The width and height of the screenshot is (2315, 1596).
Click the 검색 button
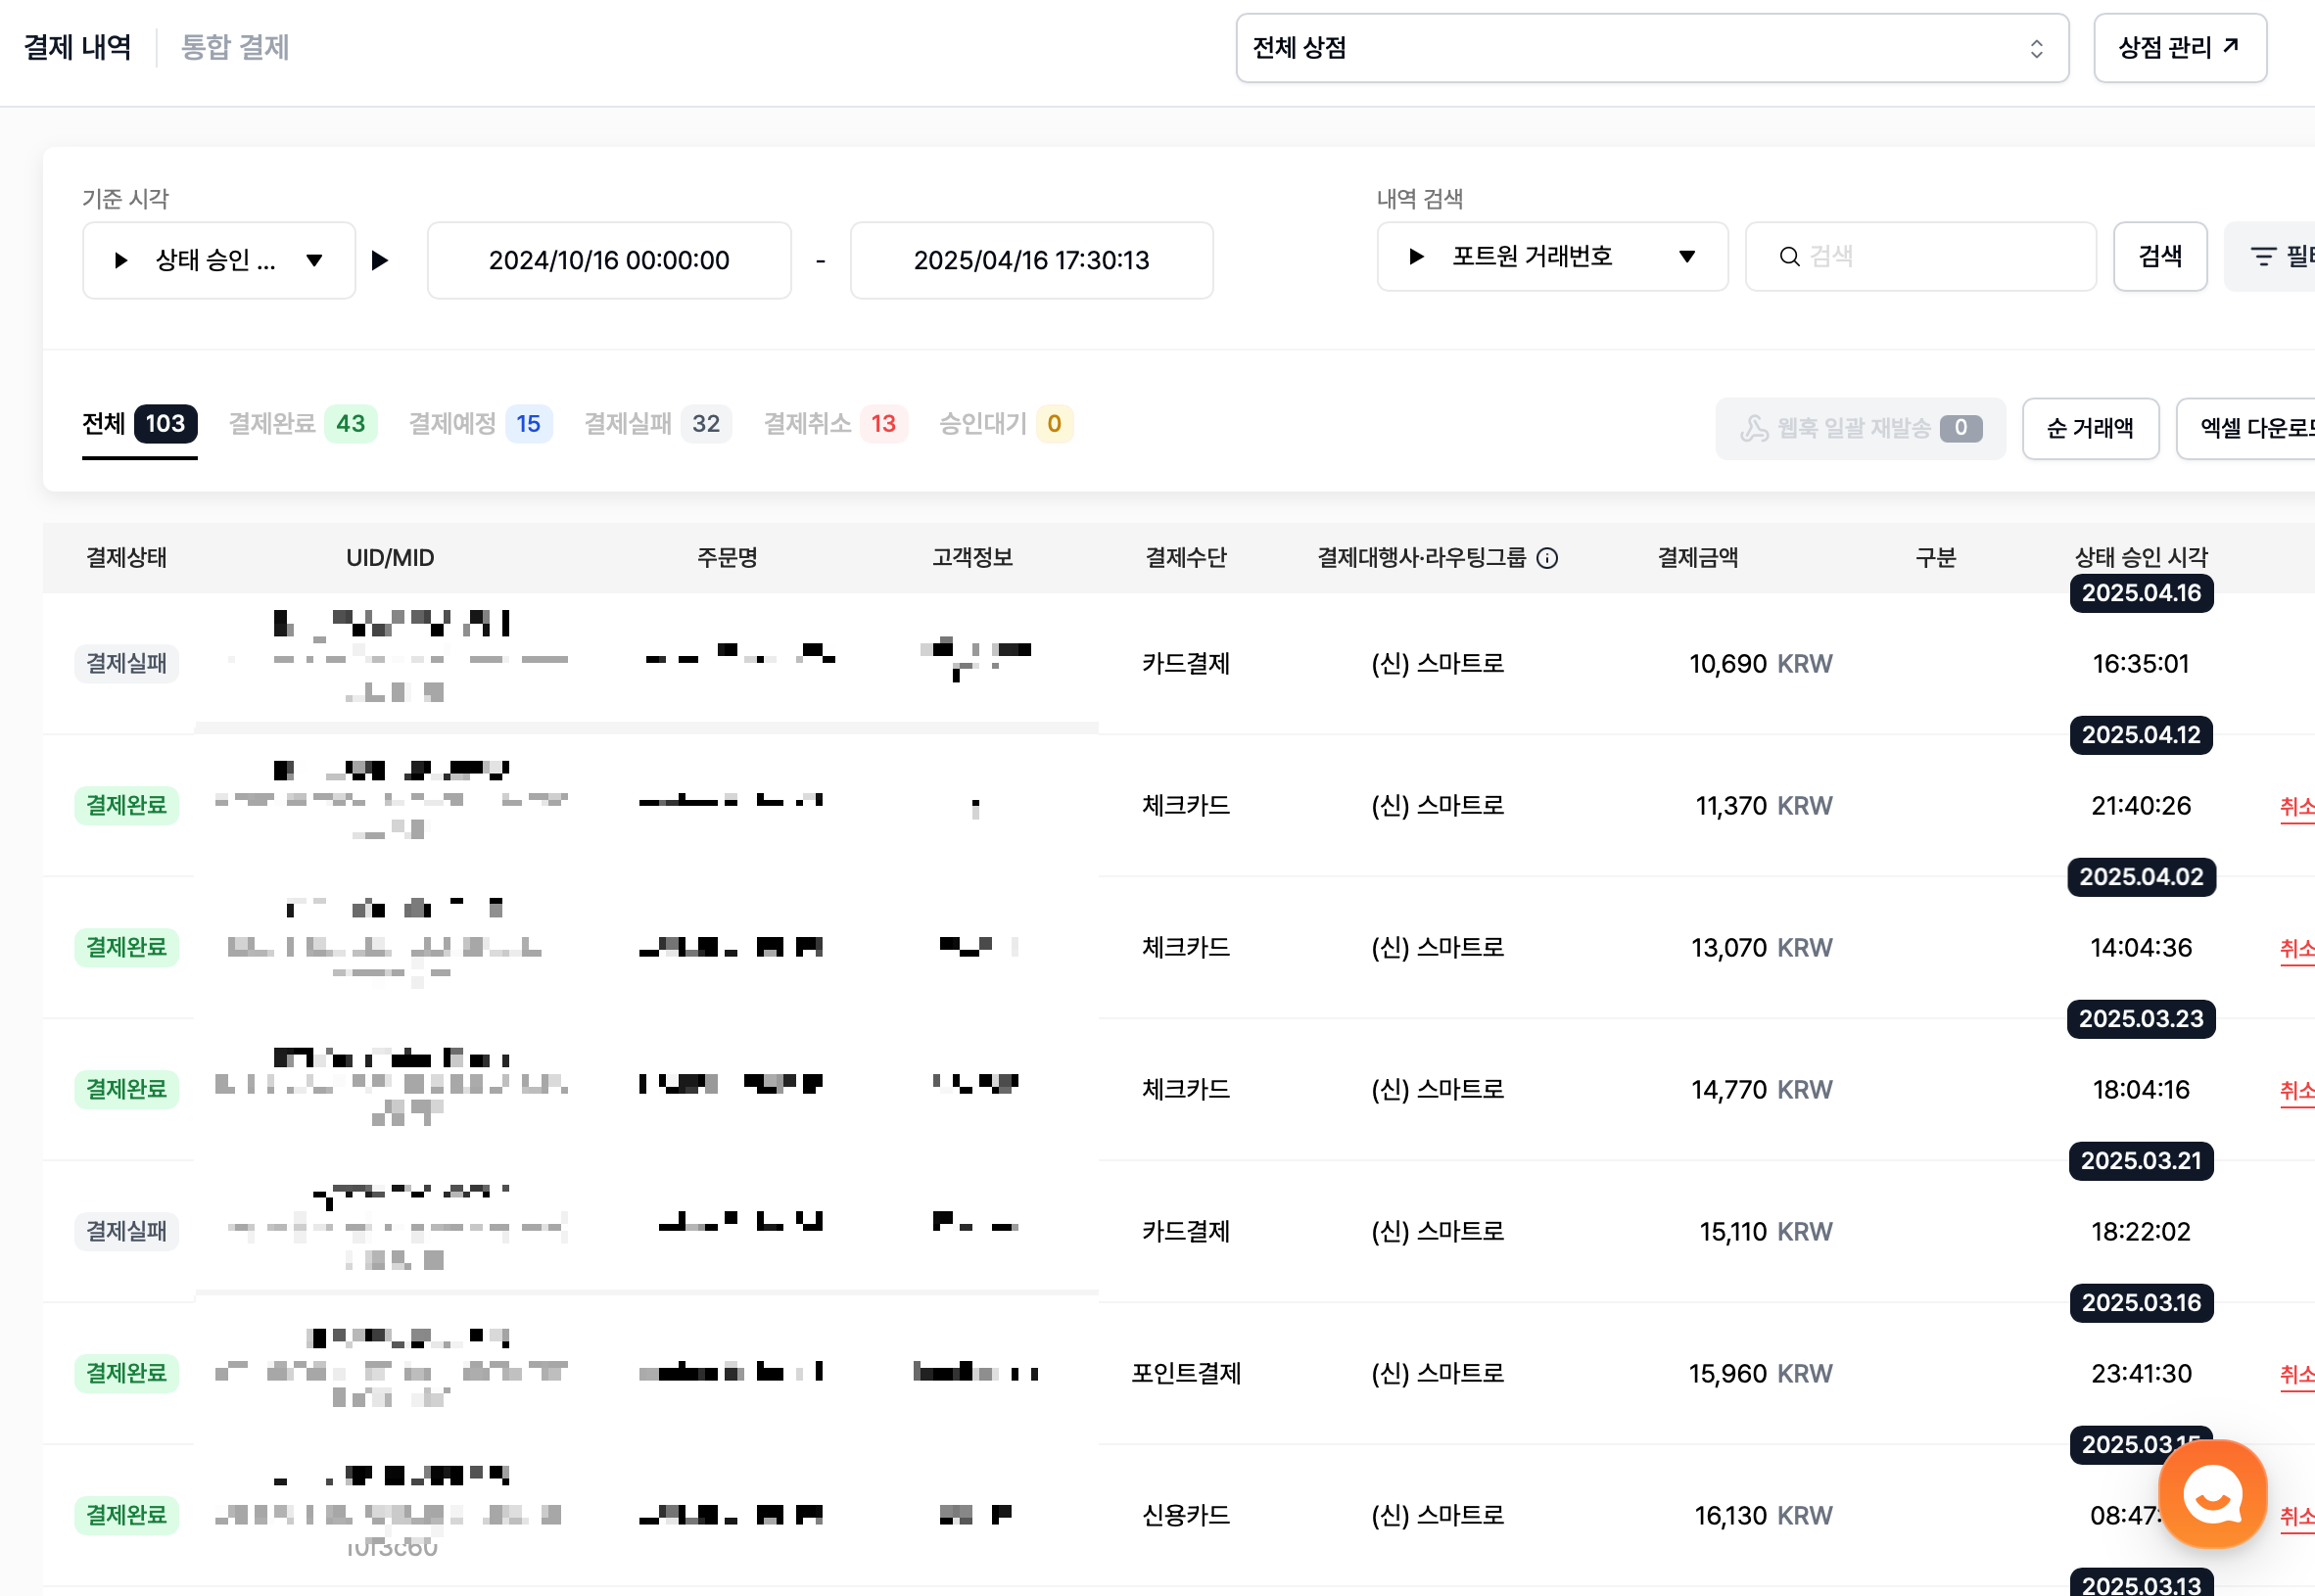pyautogui.click(x=2159, y=257)
